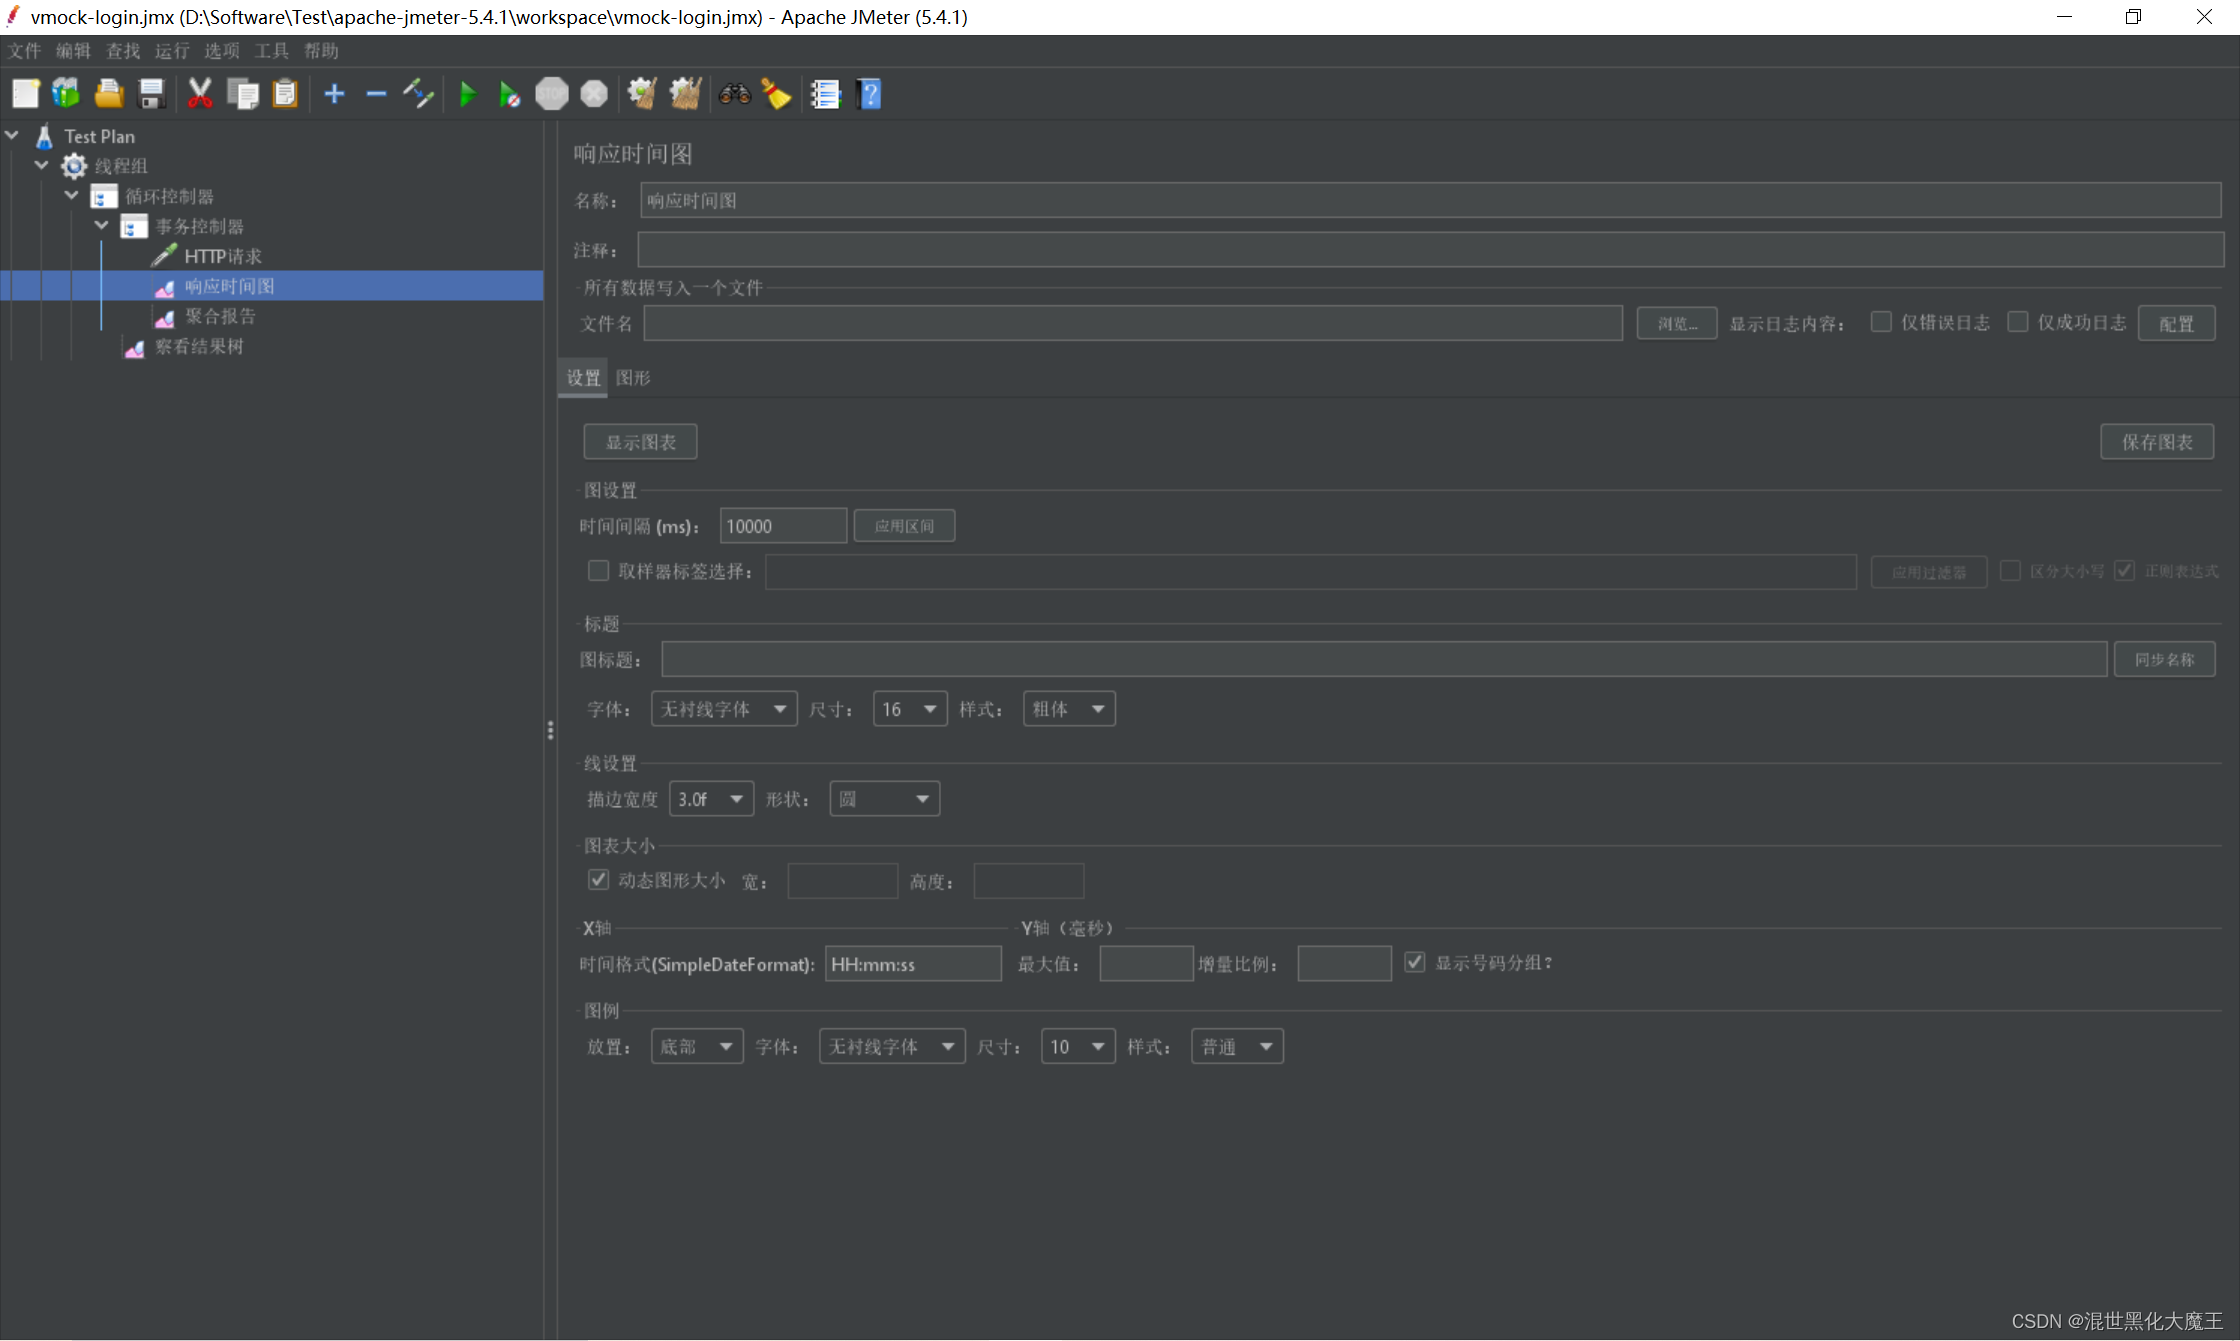Switch to the 图形 tab
Viewport: 2240px width, 1341px height.
click(x=633, y=378)
